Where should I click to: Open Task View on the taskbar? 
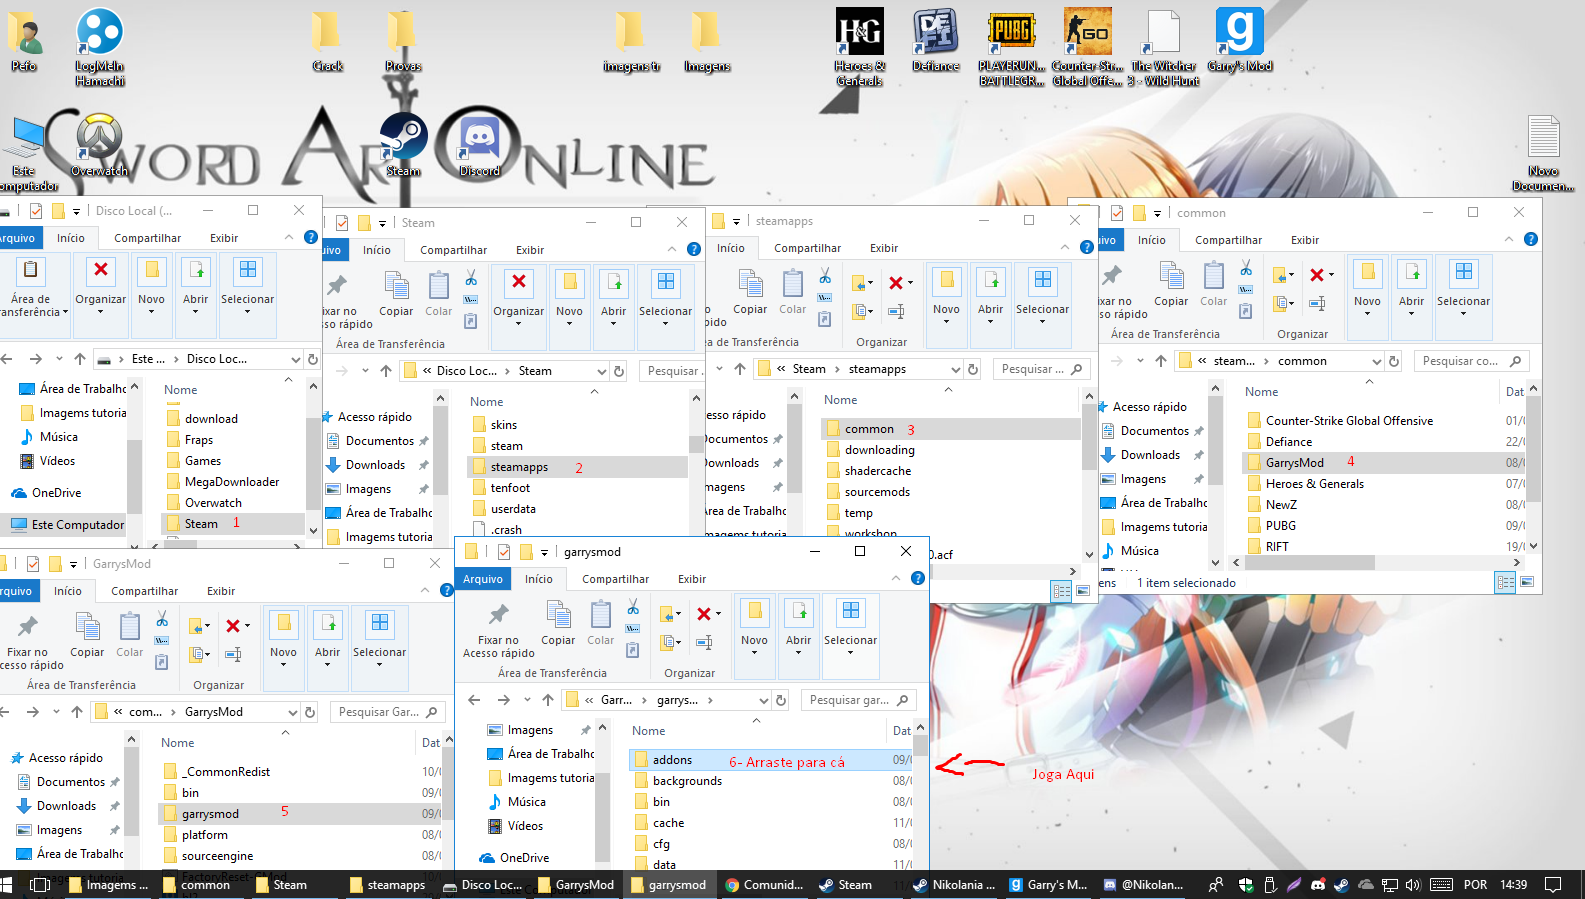click(x=40, y=885)
